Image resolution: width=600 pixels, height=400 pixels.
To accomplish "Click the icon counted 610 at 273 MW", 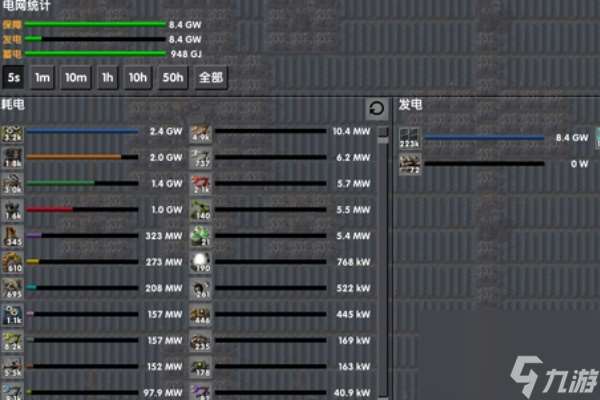I will pos(12,262).
